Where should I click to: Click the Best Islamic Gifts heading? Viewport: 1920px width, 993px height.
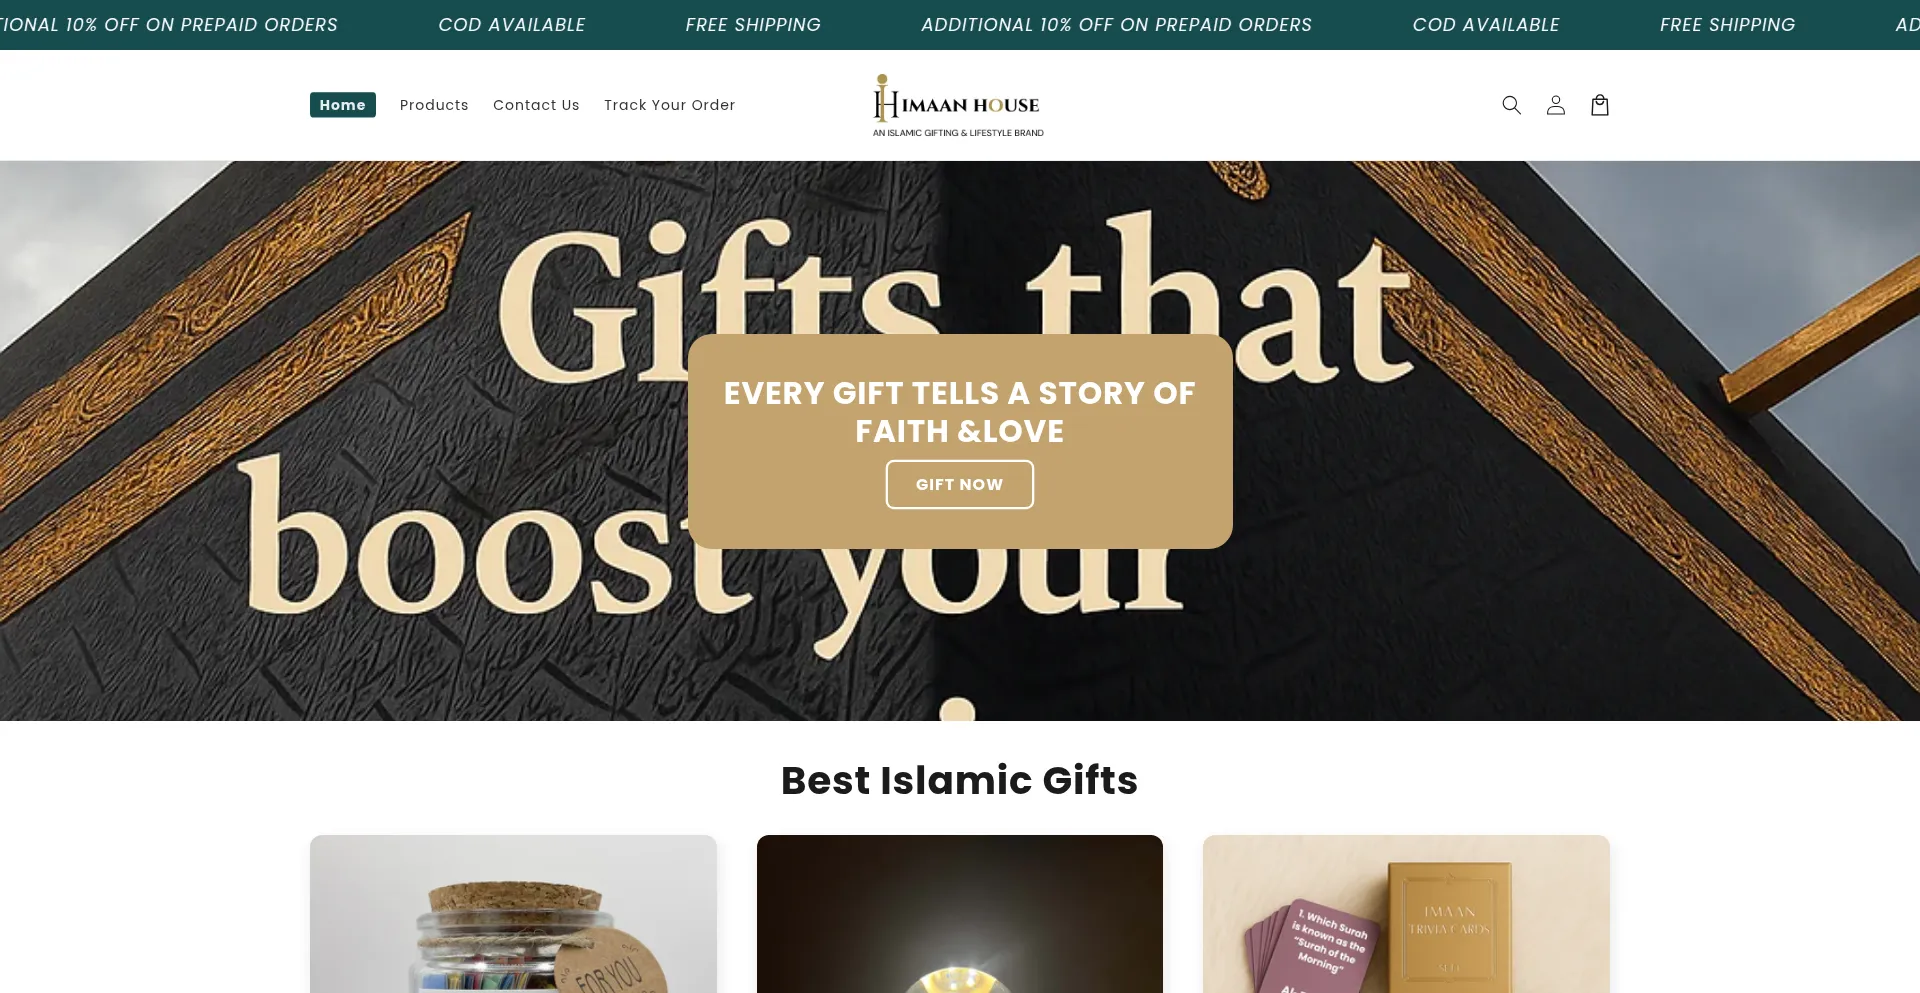[959, 780]
